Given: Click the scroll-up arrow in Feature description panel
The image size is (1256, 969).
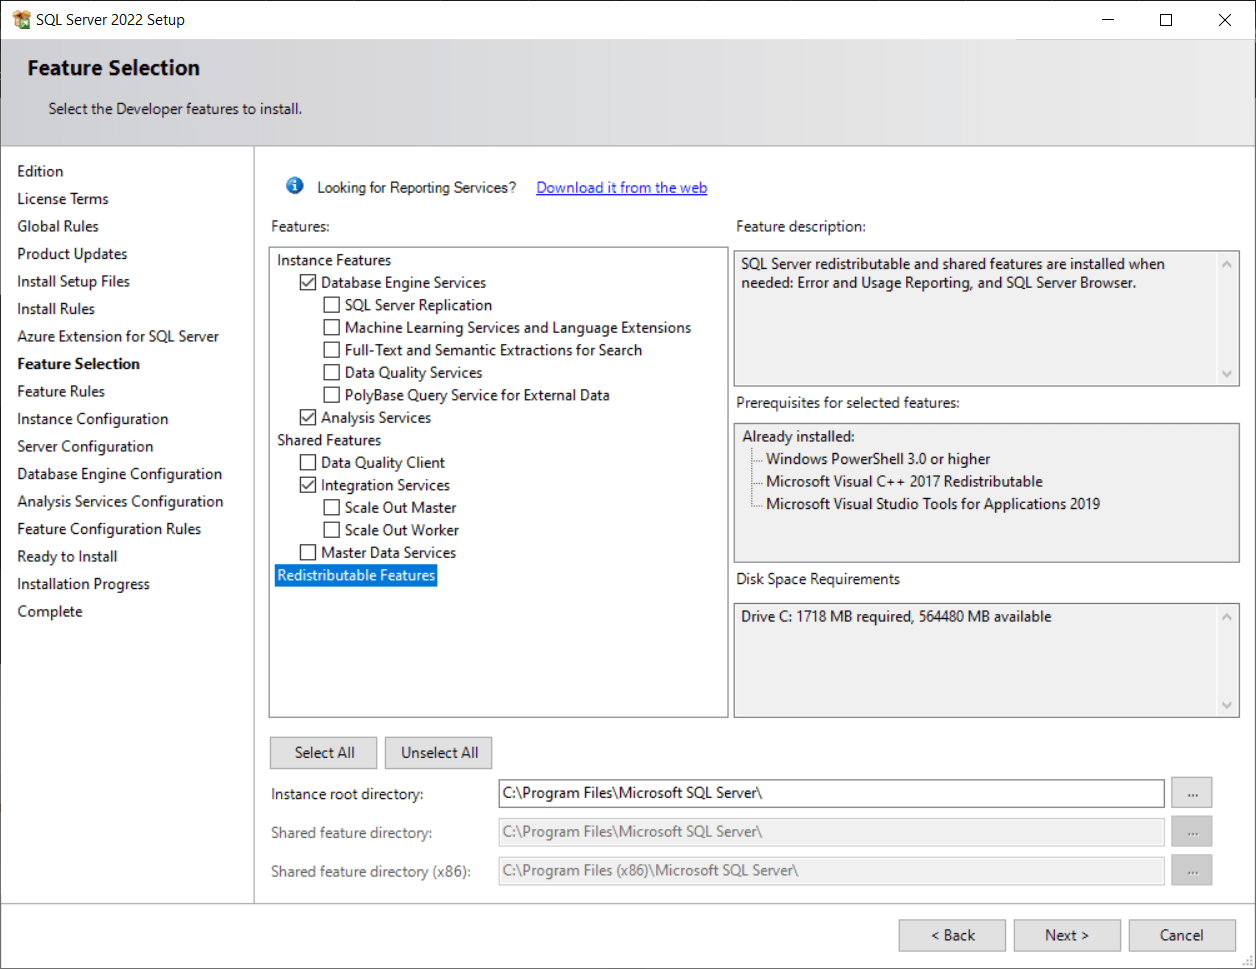Looking at the screenshot, I should coord(1227,263).
